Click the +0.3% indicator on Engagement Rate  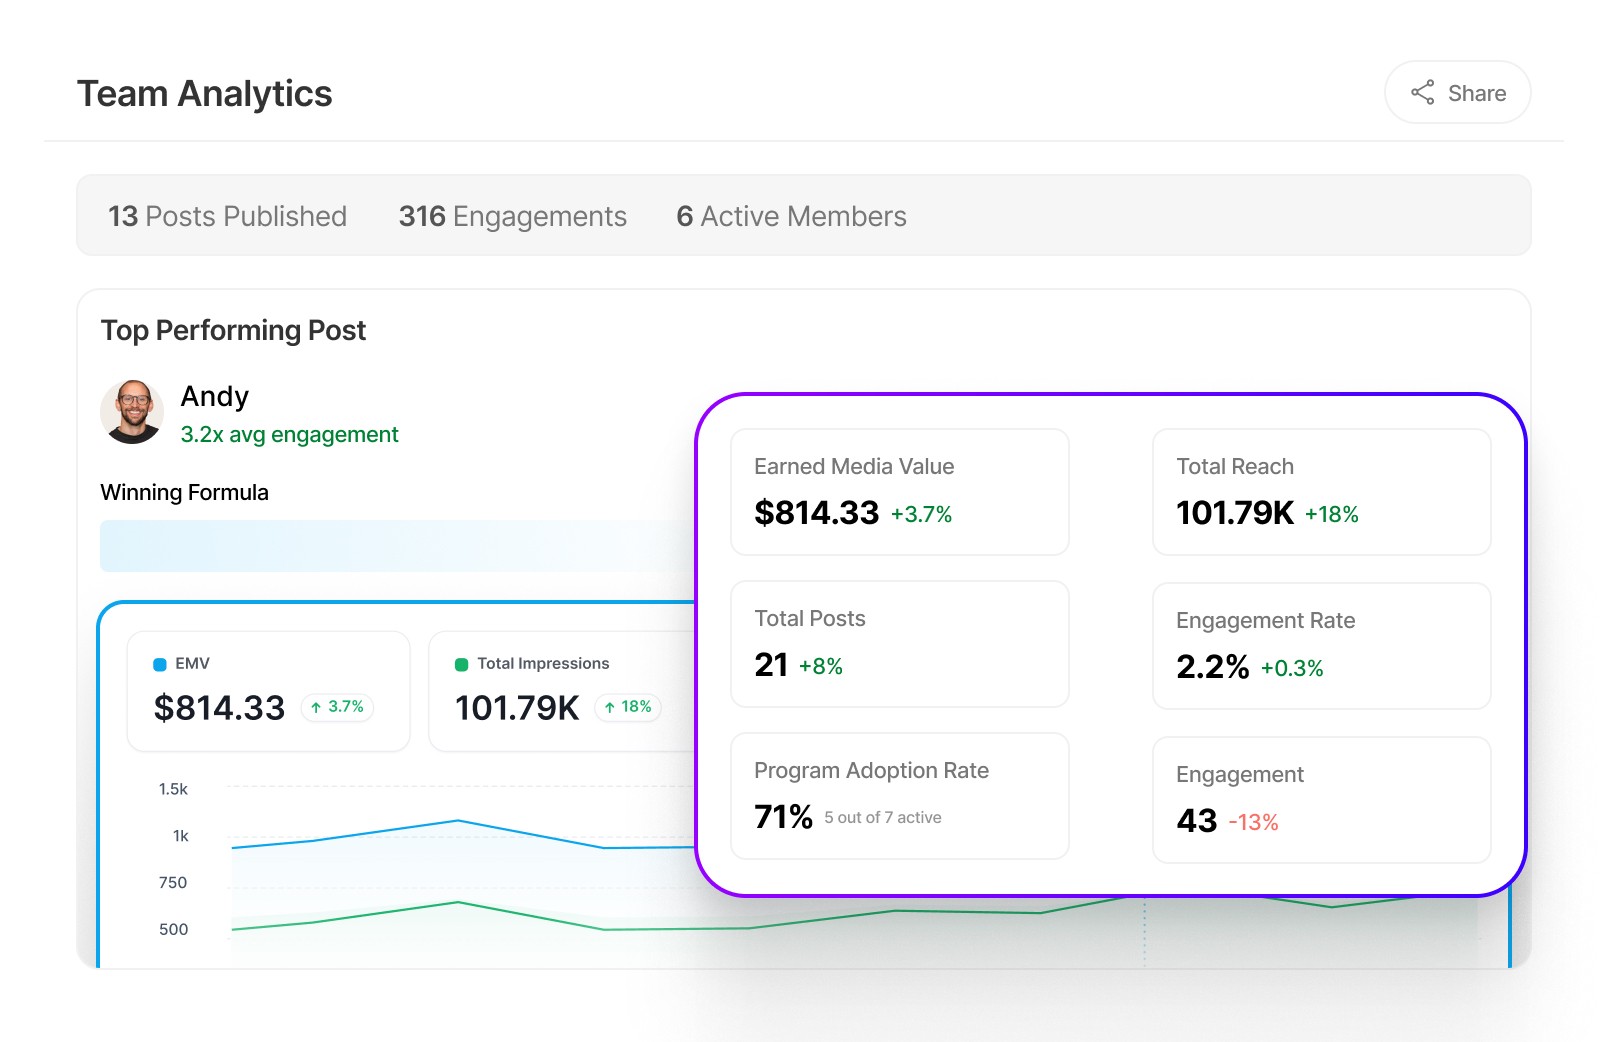click(x=1292, y=668)
